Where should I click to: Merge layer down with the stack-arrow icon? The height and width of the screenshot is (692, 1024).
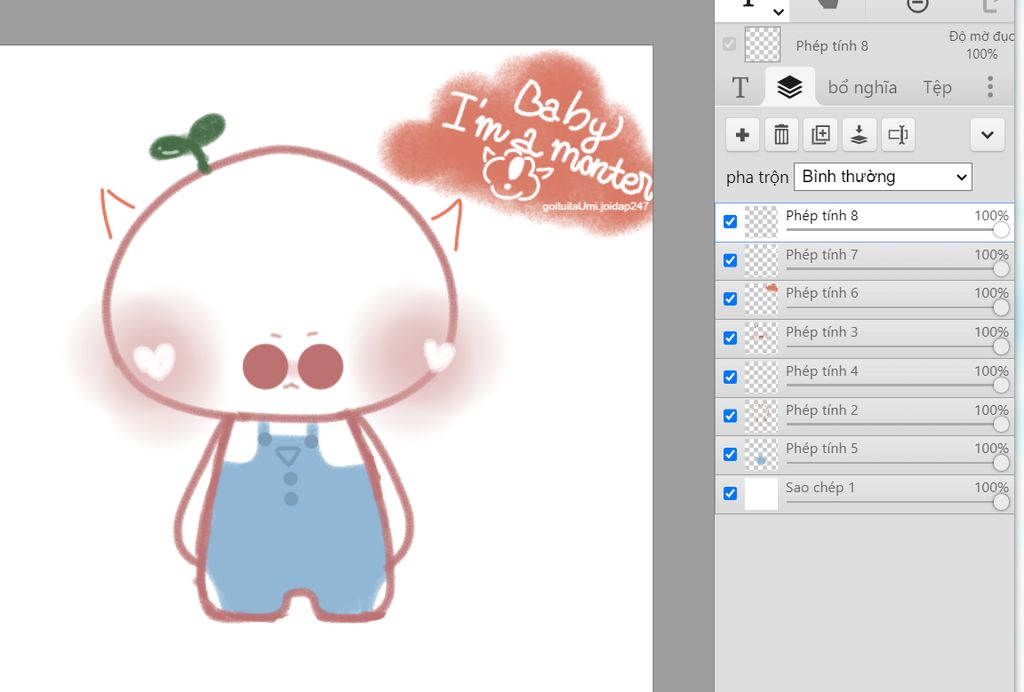[x=859, y=135]
